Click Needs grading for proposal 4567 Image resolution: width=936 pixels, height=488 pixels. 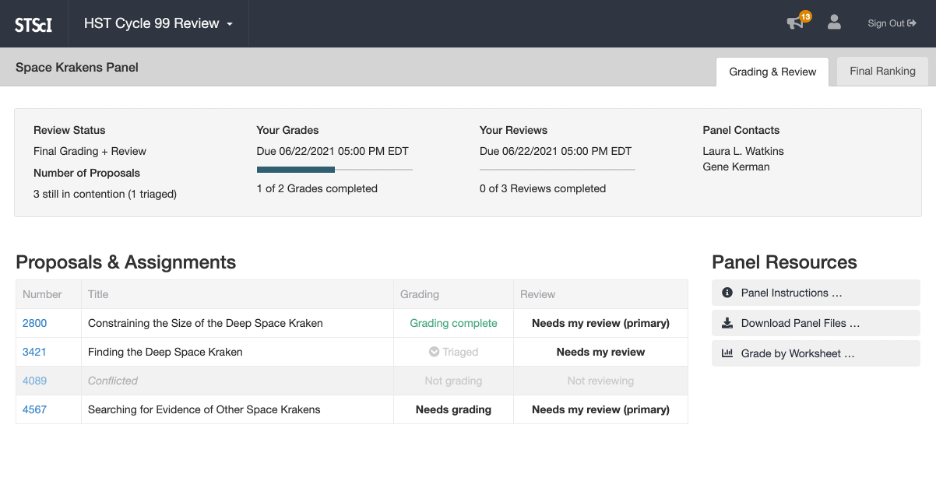(453, 409)
